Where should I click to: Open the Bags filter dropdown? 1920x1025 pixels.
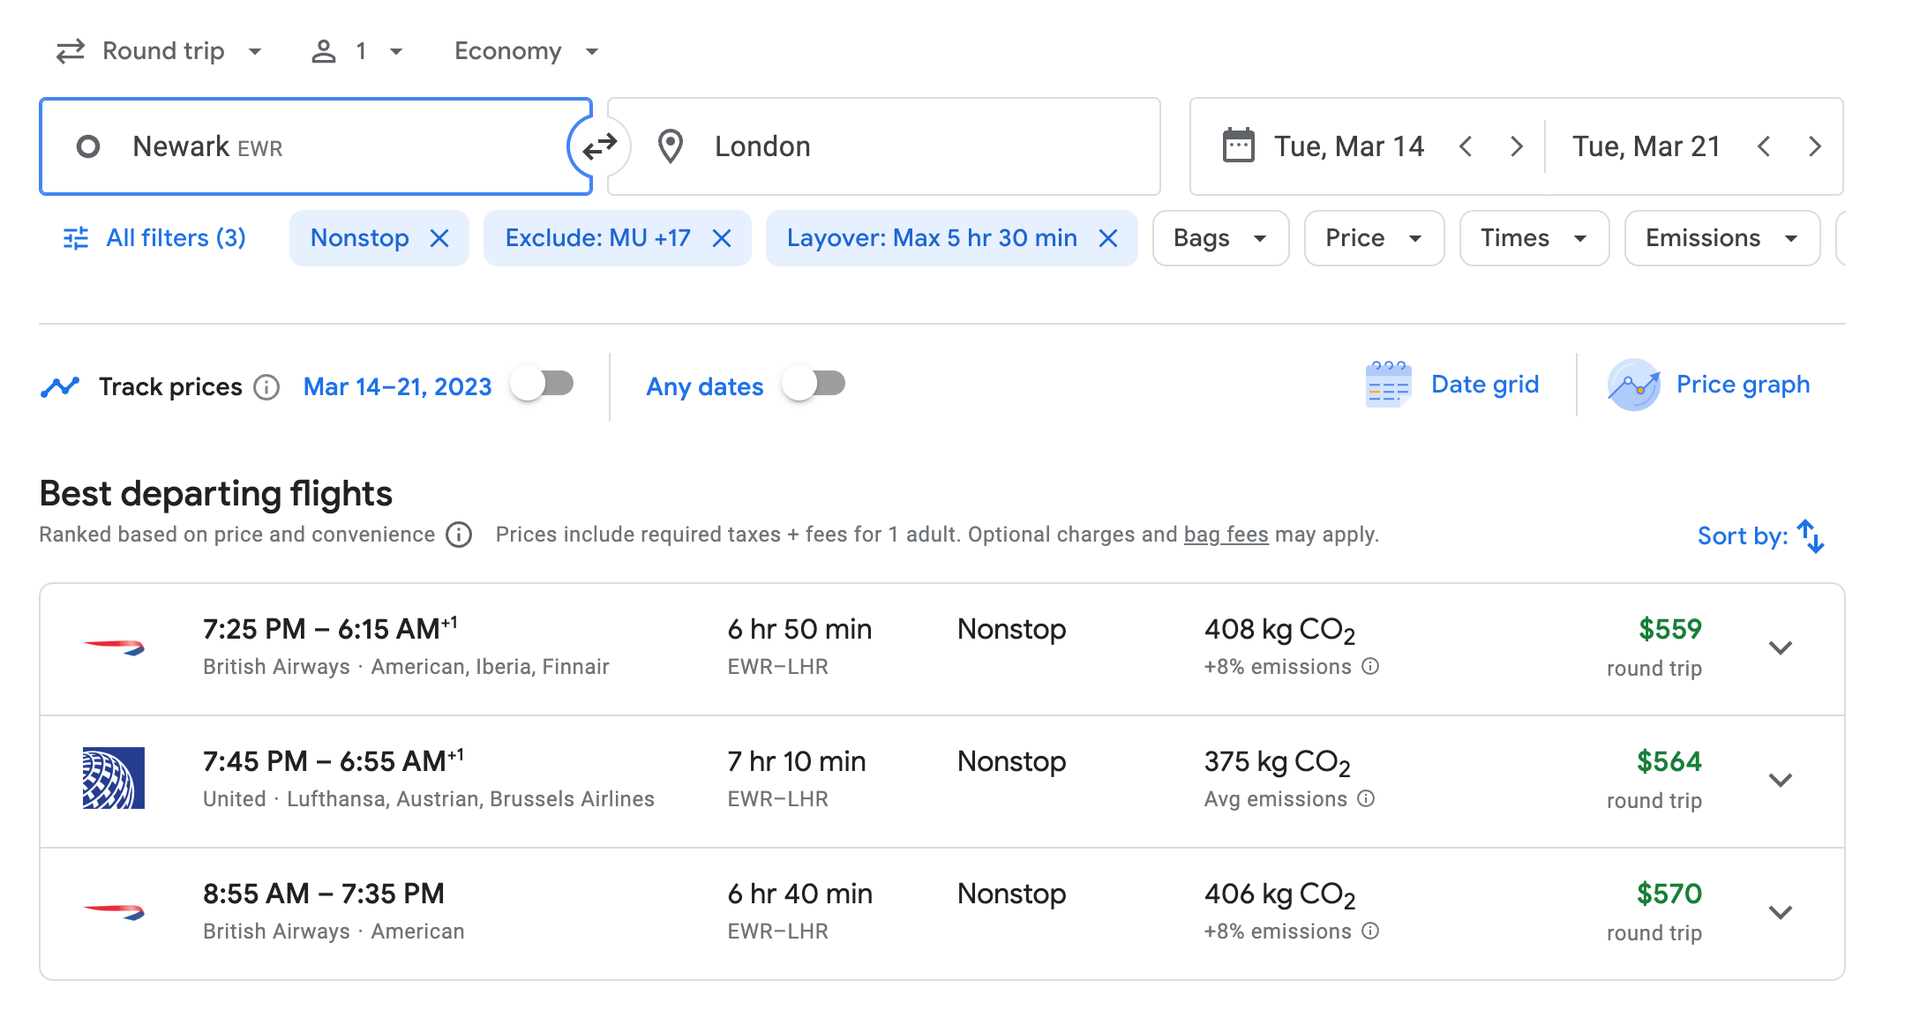click(1220, 238)
